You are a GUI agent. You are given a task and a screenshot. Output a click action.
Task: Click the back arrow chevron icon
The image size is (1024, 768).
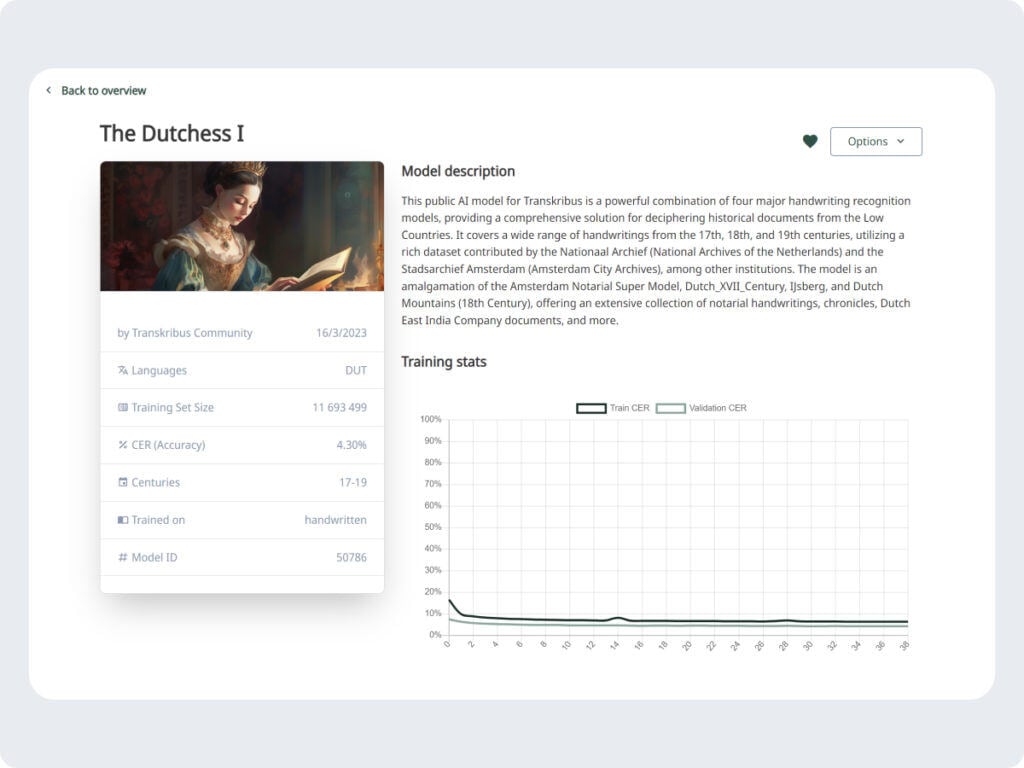click(x=48, y=90)
